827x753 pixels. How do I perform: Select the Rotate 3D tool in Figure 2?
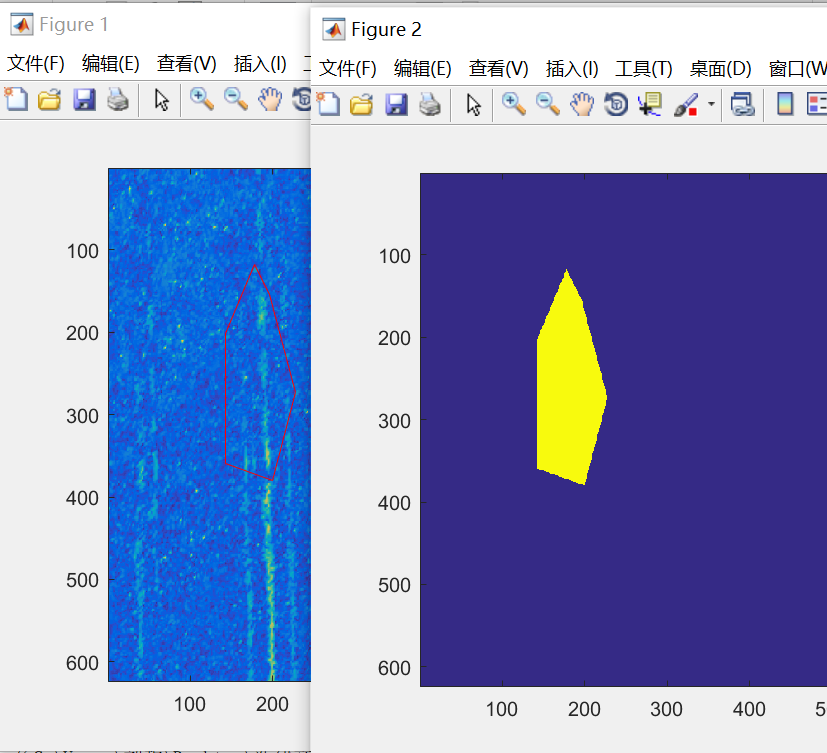click(615, 104)
